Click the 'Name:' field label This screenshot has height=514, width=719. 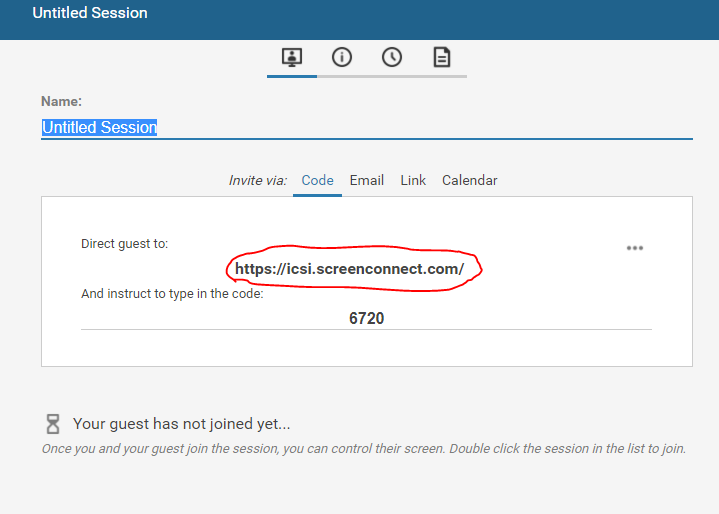click(61, 101)
